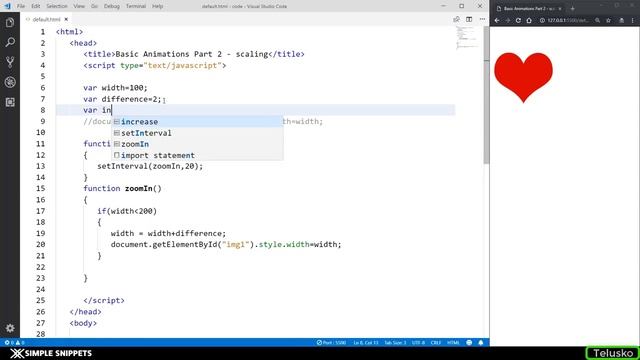The width and height of the screenshot is (640, 360).
Task: Reload the page in the browser window
Action: (518, 20)
